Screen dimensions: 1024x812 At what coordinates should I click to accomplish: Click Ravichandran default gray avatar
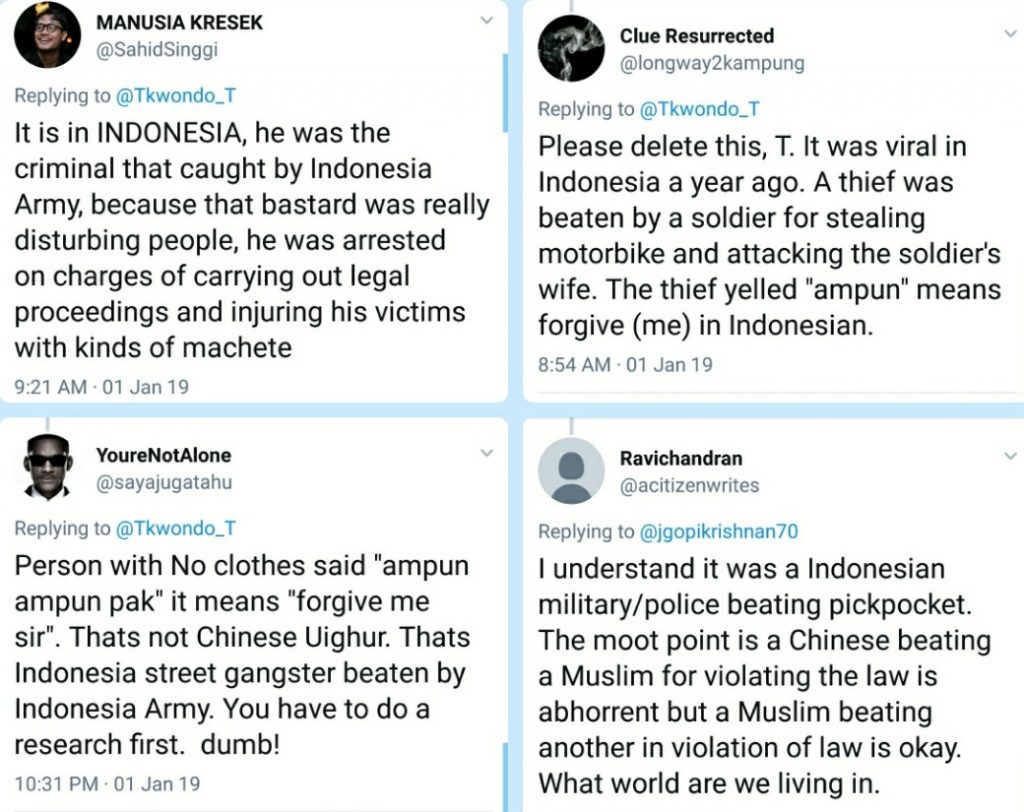[571, 470]
